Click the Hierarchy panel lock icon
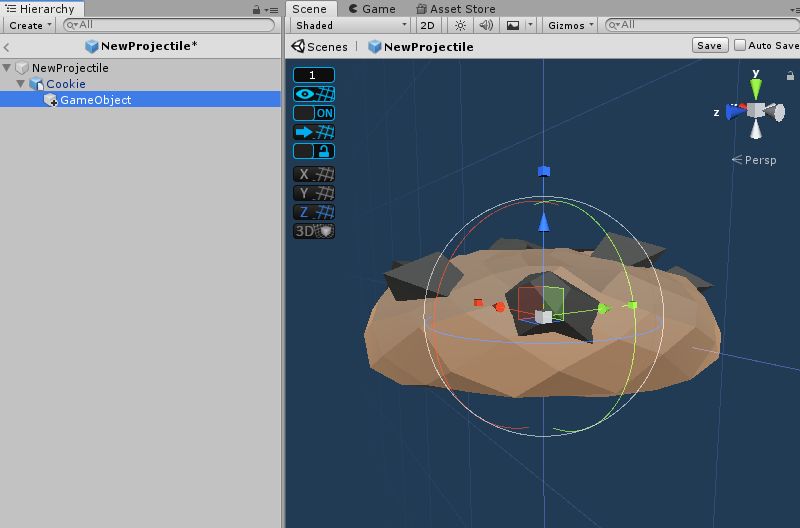This screenshot has height=528, width=800. (x=256, y=9)
